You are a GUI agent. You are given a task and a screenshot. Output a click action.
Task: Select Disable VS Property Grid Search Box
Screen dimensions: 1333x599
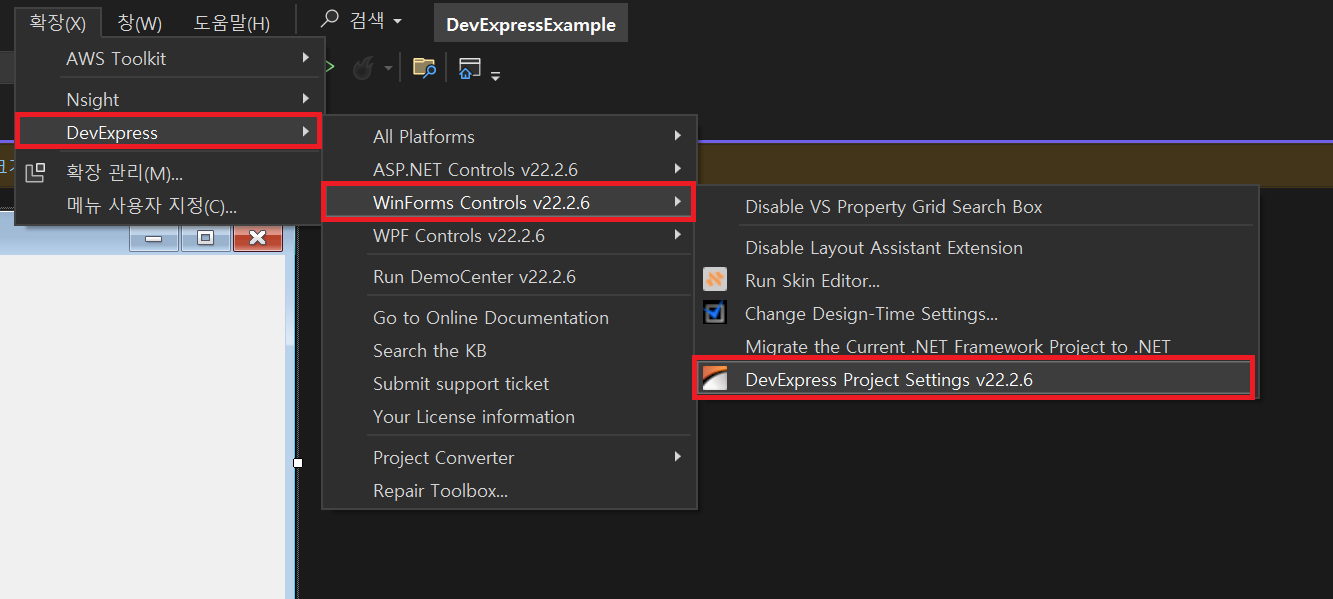(975, 207)
